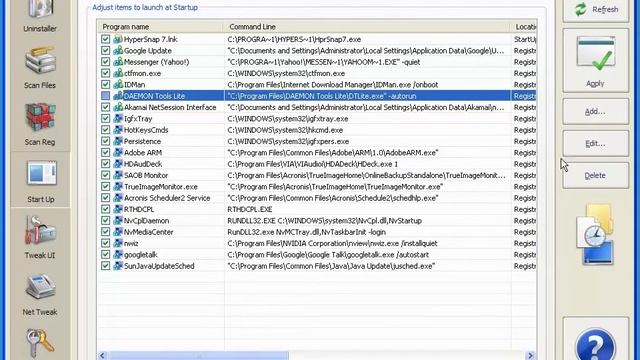Click the RTHDCPL program icon
The height and width of the screenshot is (360, 640).
(118, 209)
